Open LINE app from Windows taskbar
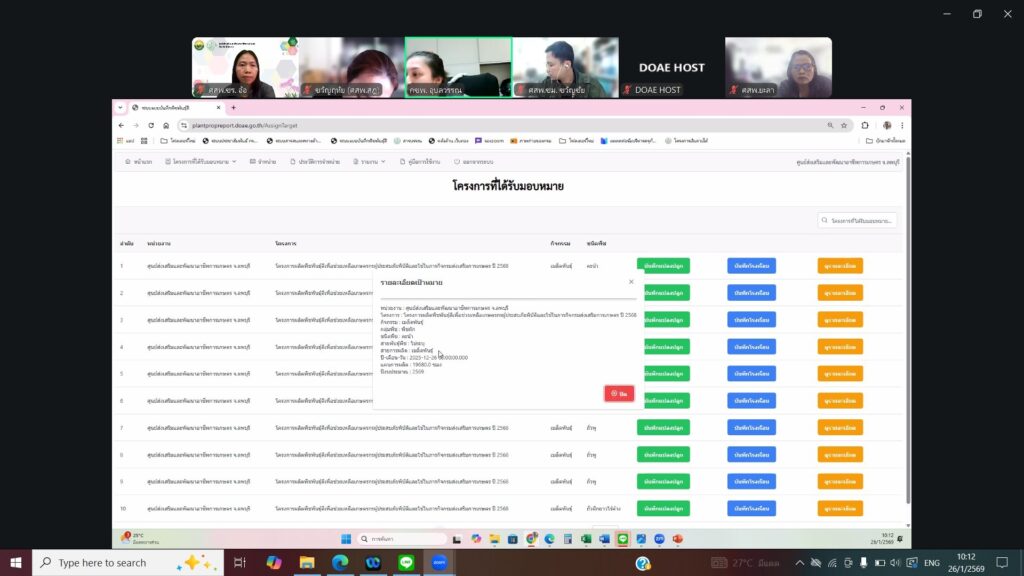This screenshot has height=576, width=1024. coord(406,563)
